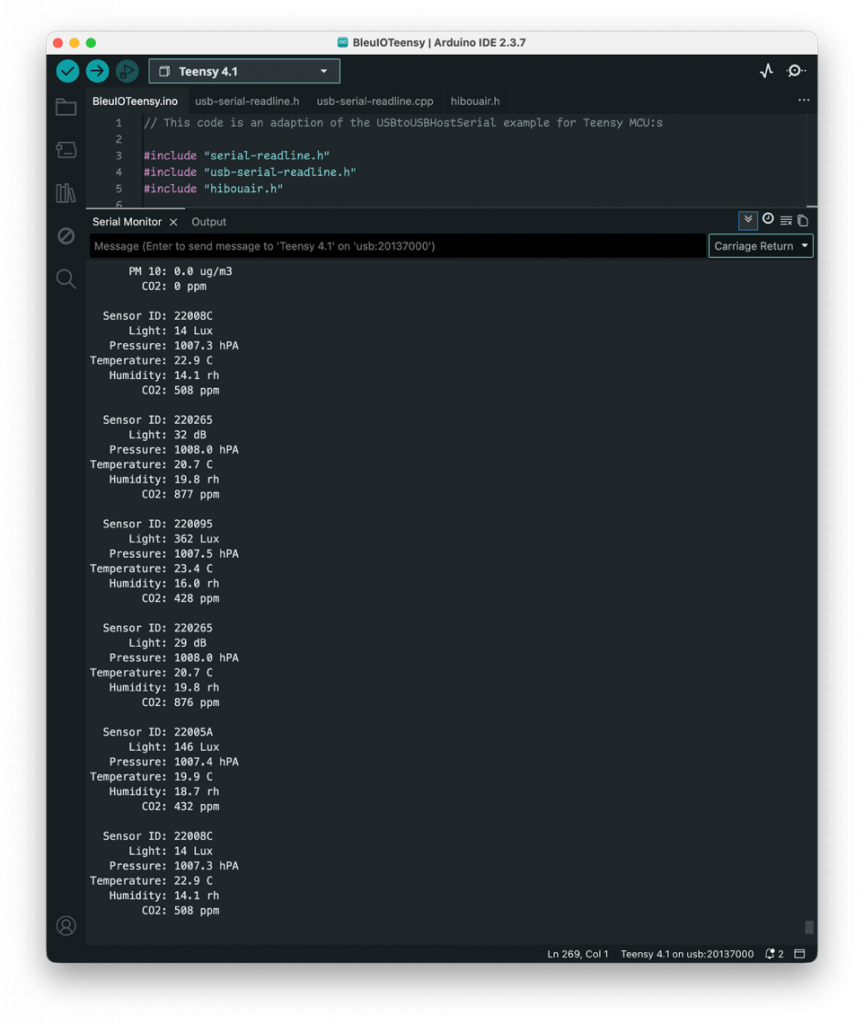Switch to the Output panel tab
This screenshot has height=1024, width=864.
pos(209,222)
